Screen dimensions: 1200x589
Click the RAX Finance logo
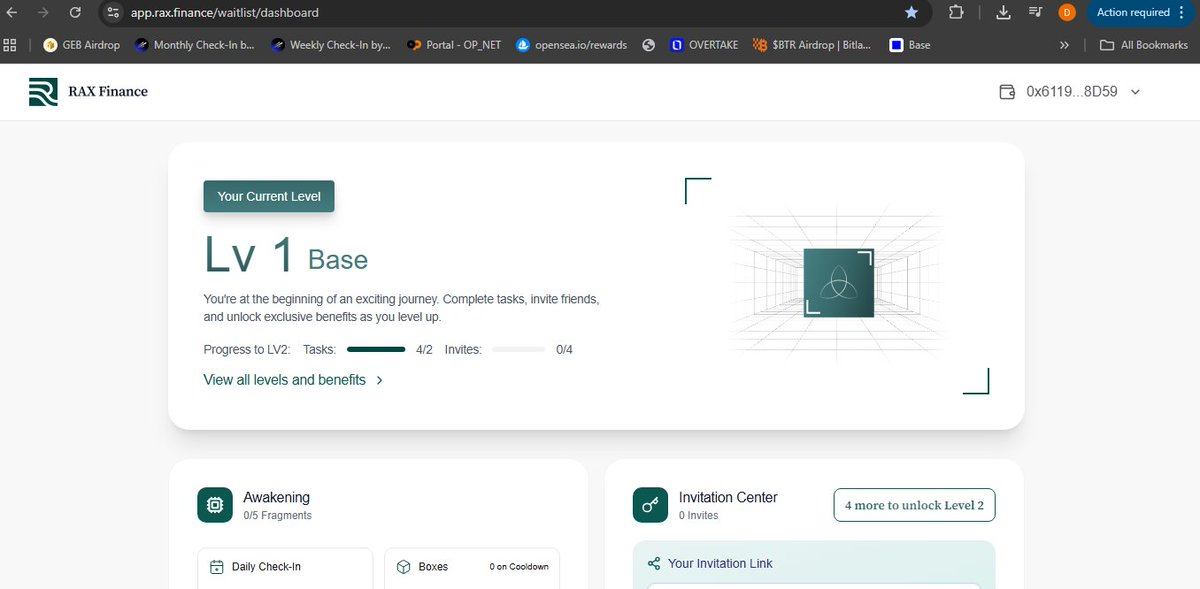(88, 91)
